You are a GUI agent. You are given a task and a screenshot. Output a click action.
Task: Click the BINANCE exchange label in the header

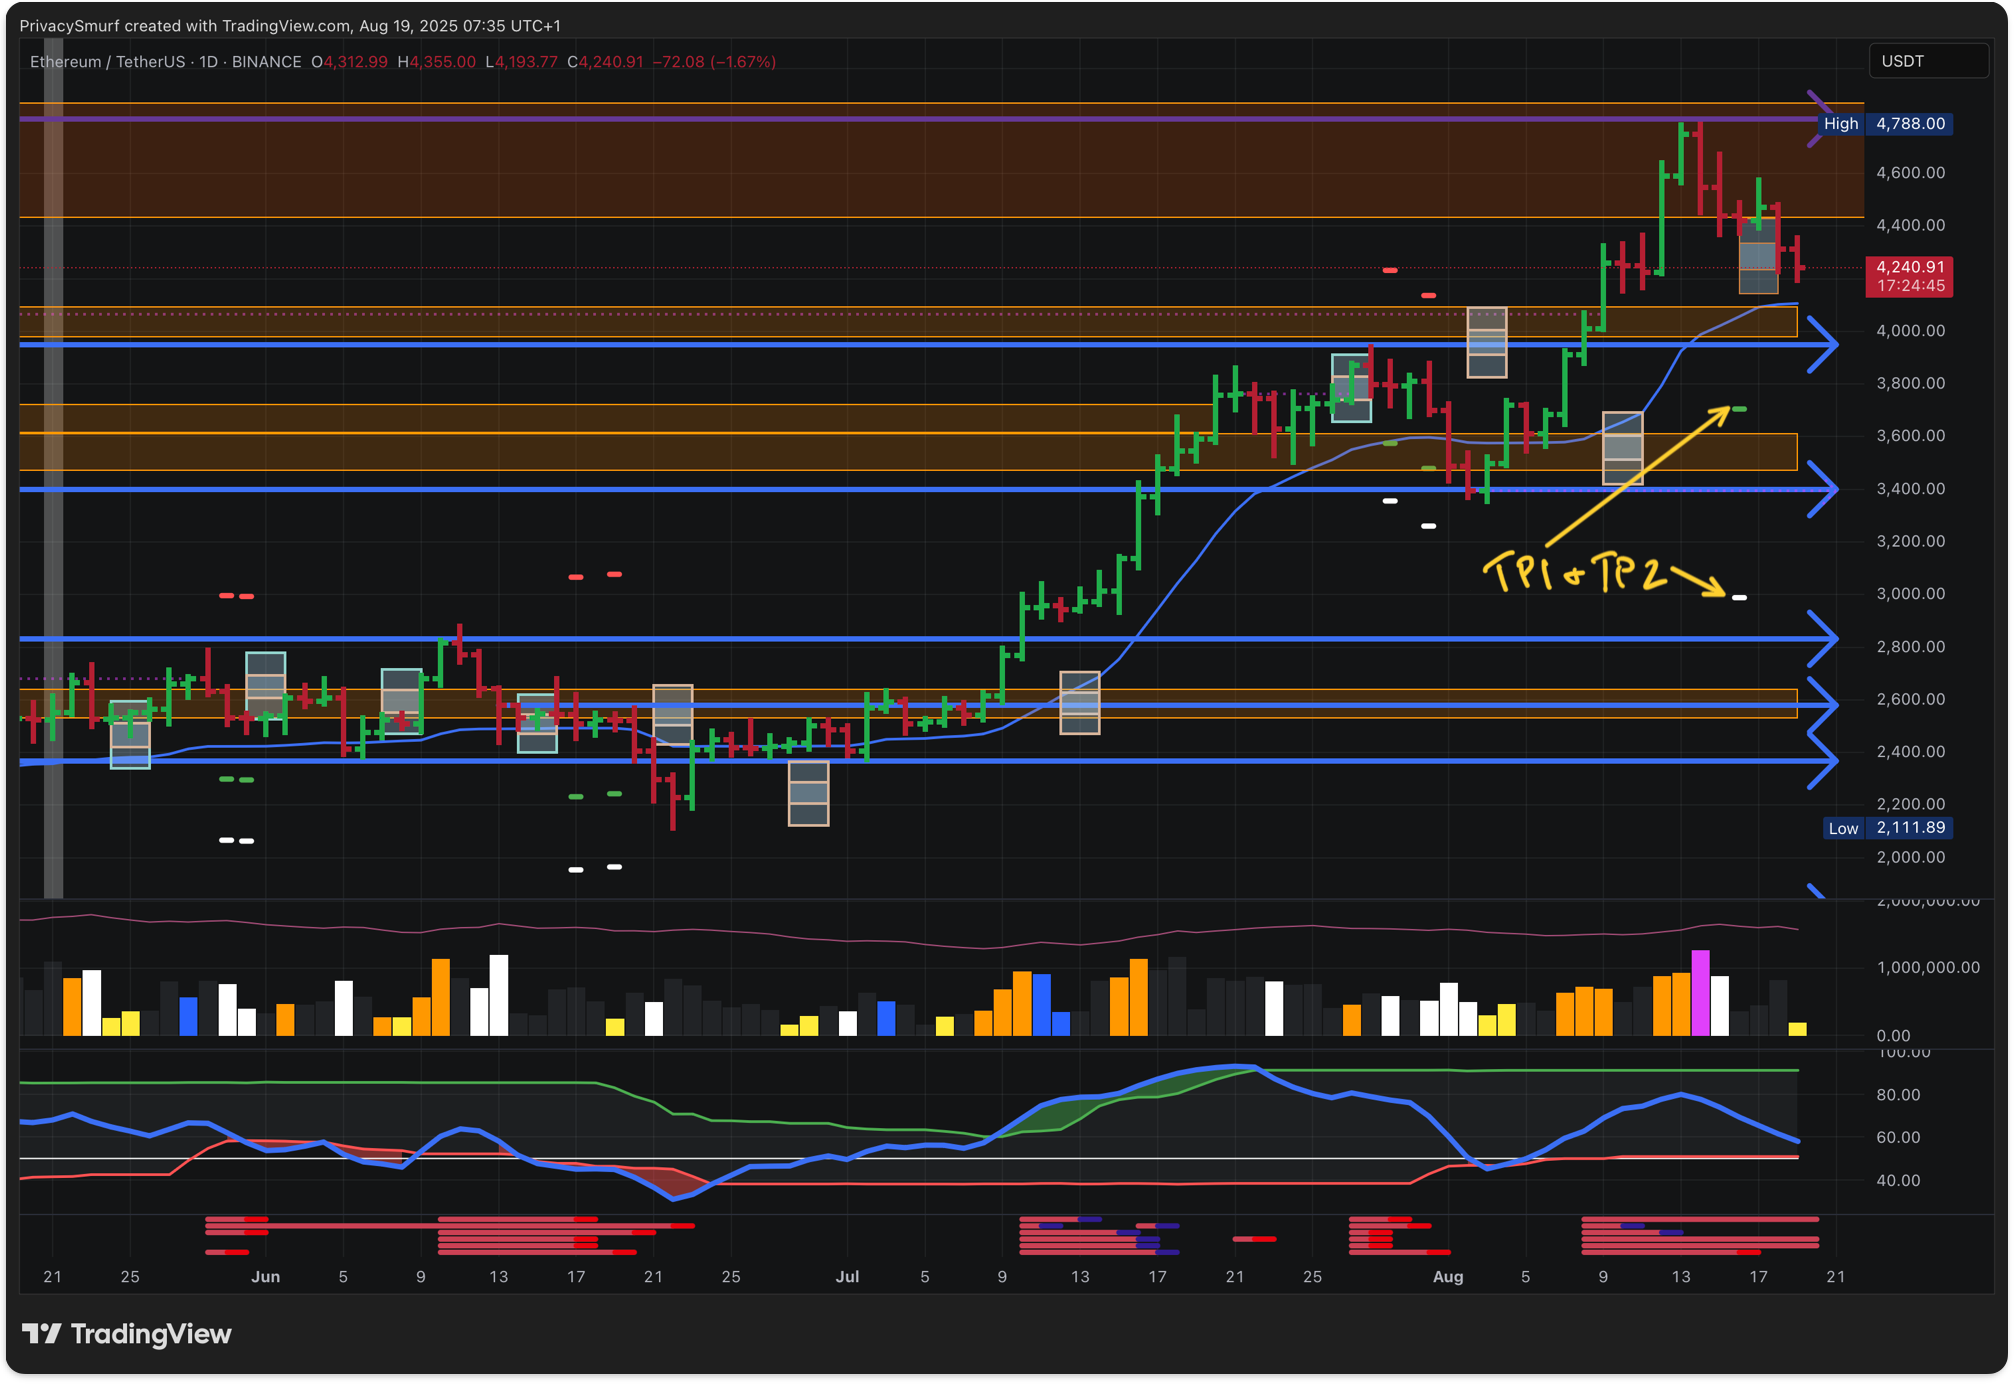[x=266, y=62]
